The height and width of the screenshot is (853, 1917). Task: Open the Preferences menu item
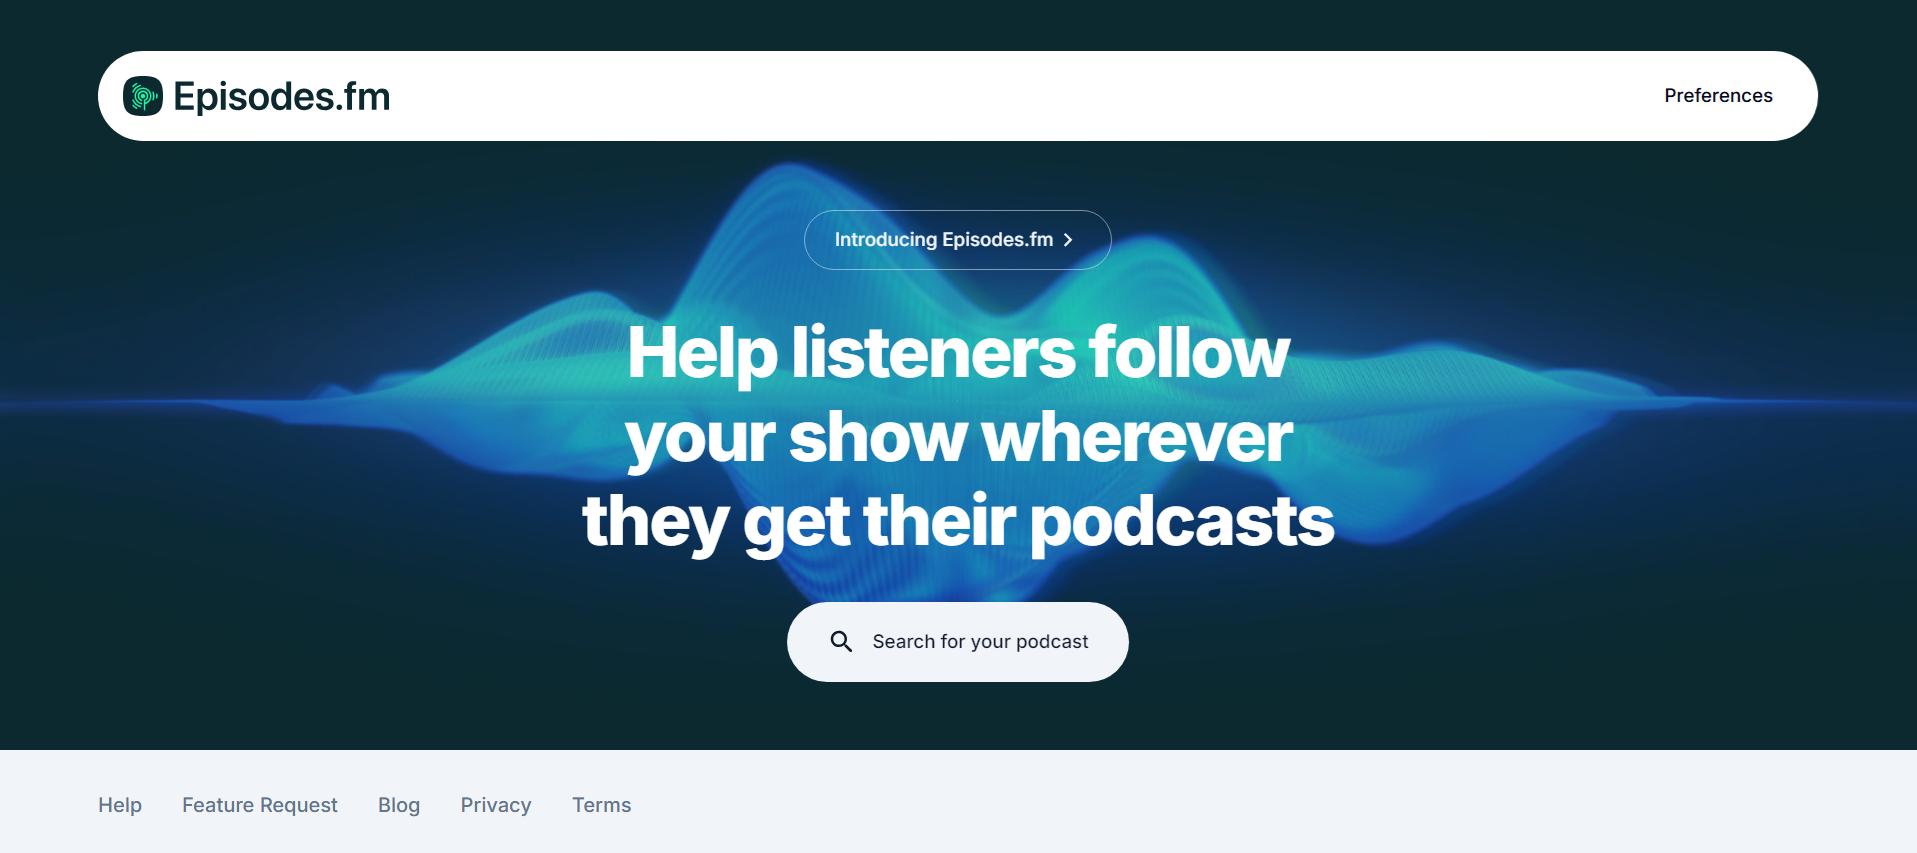[x=1718, y=96]
